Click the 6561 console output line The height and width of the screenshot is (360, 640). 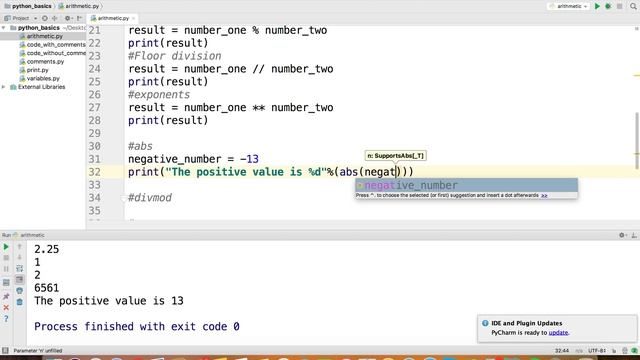pos(47,288)
